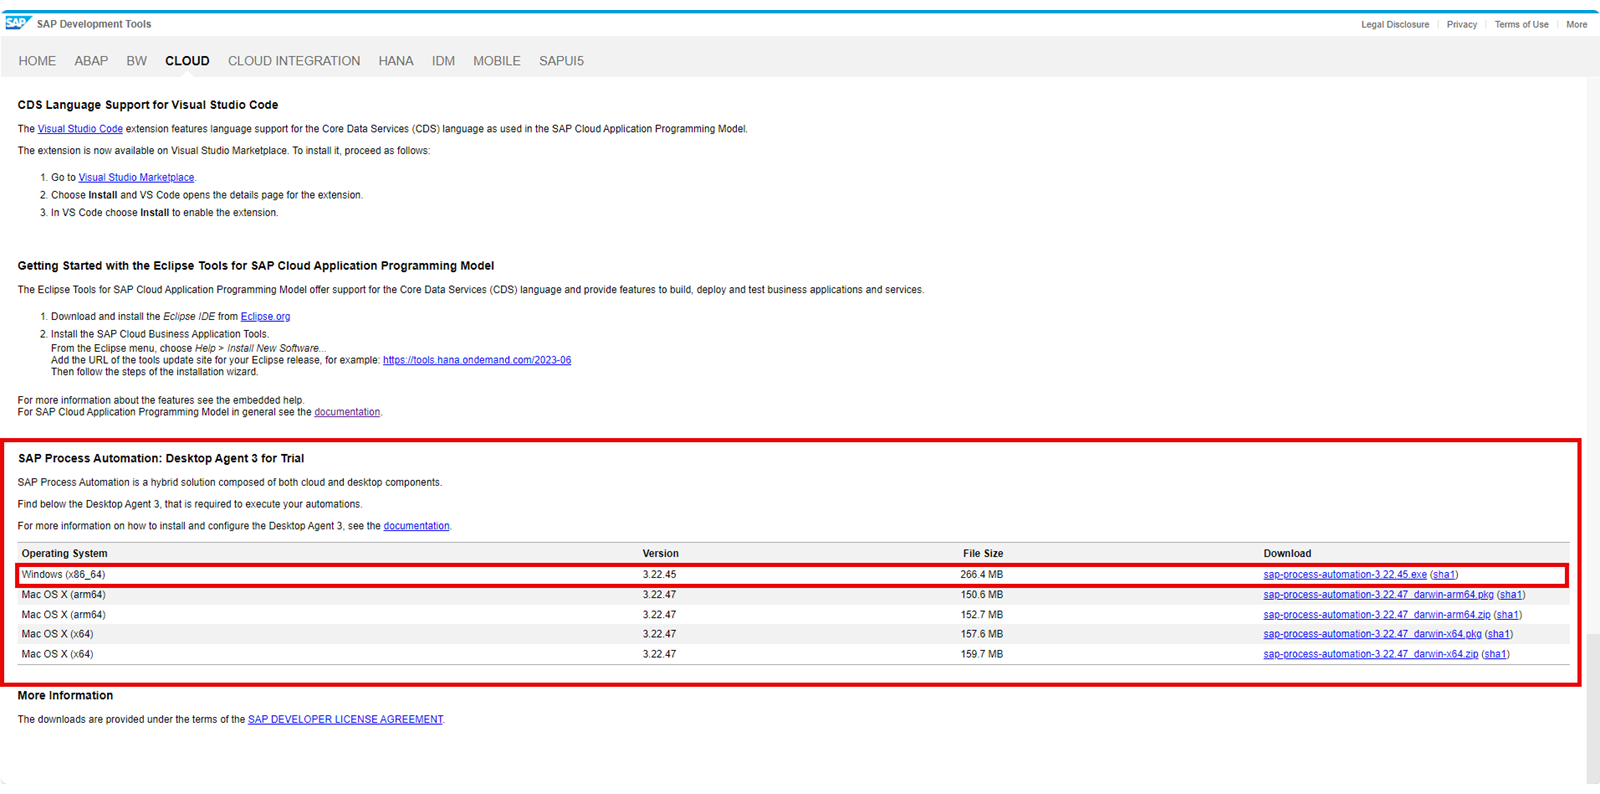Switch to the HANA tab
This screenshot has height=794, width=1600.
(x=396, y=61)
